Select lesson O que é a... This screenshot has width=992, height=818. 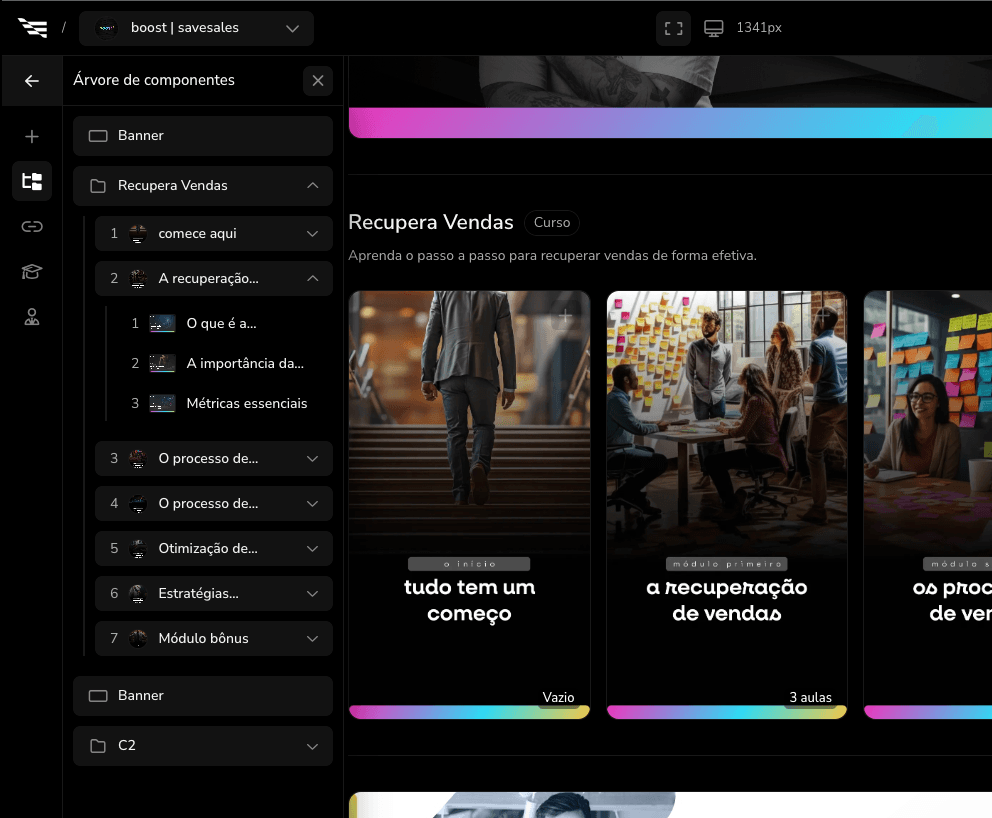click(x=221, y=323)
